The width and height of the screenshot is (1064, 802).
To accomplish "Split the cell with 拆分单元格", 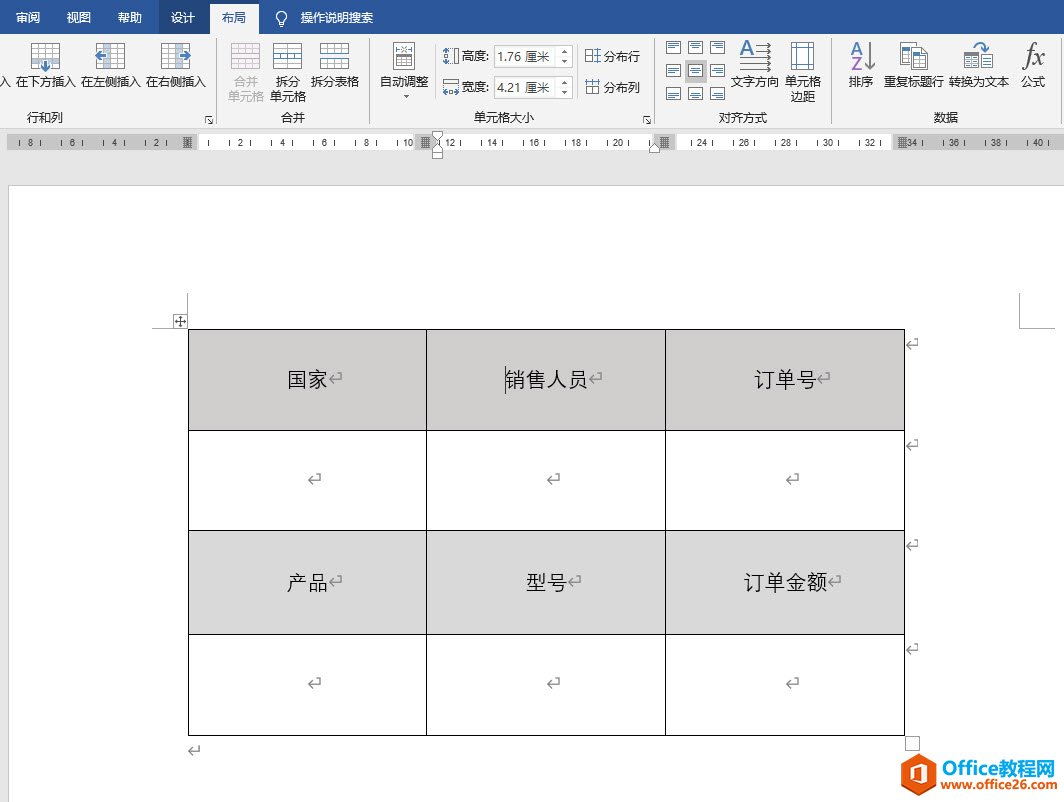I will (x=288, y=72).
